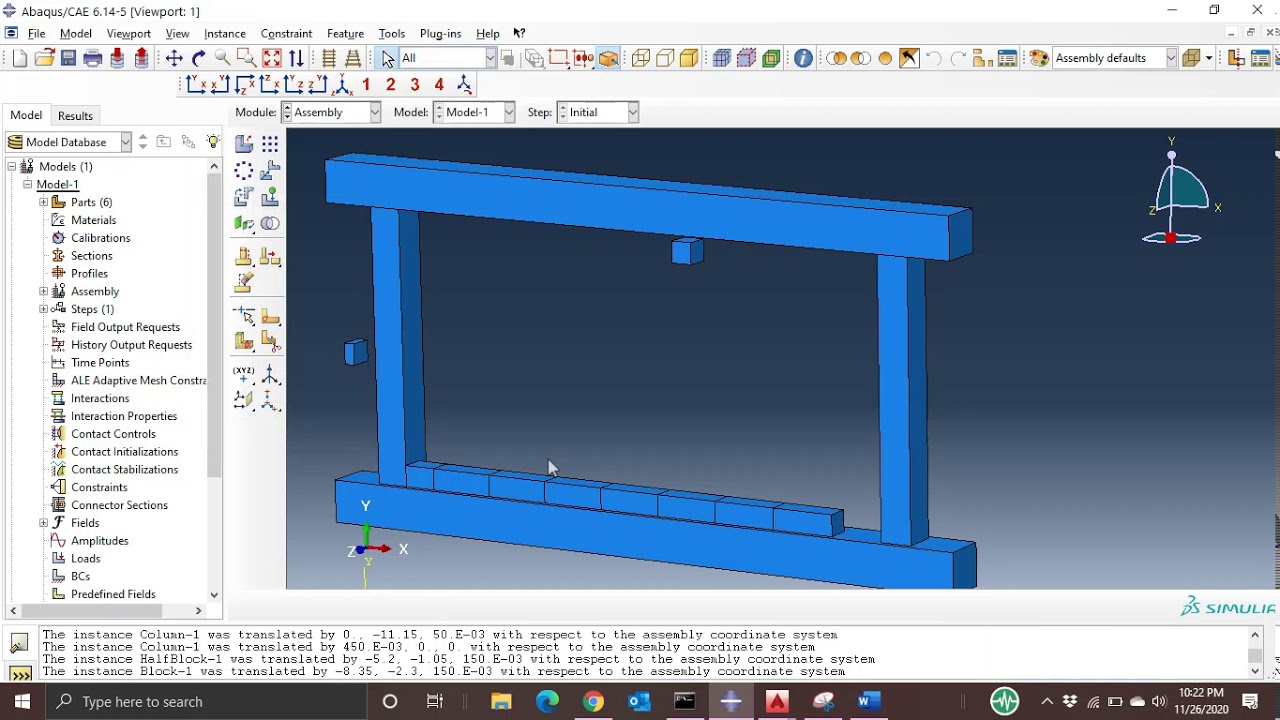Open the Module dropdown showing Assembly
Image resolution: width=1280 pixels, height=720 pixels.
[x=331, y=113]
